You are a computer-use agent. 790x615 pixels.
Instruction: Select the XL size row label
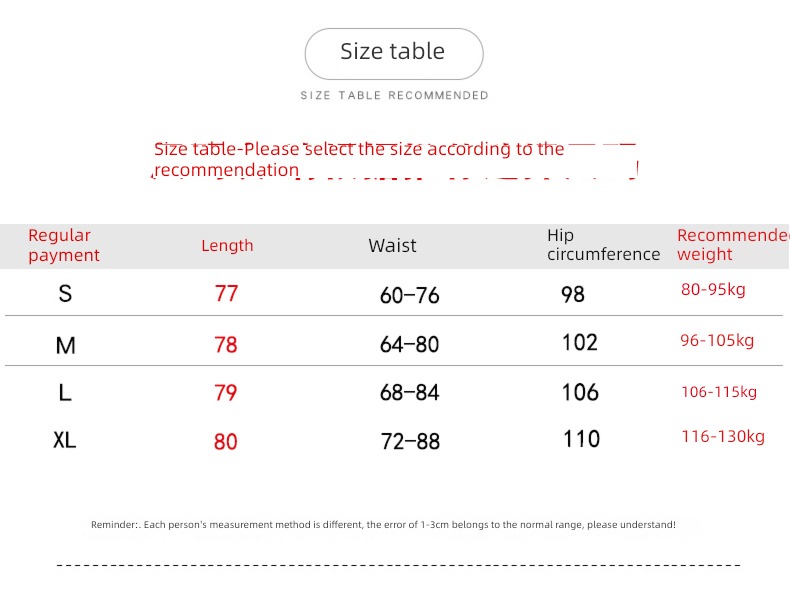64,440
